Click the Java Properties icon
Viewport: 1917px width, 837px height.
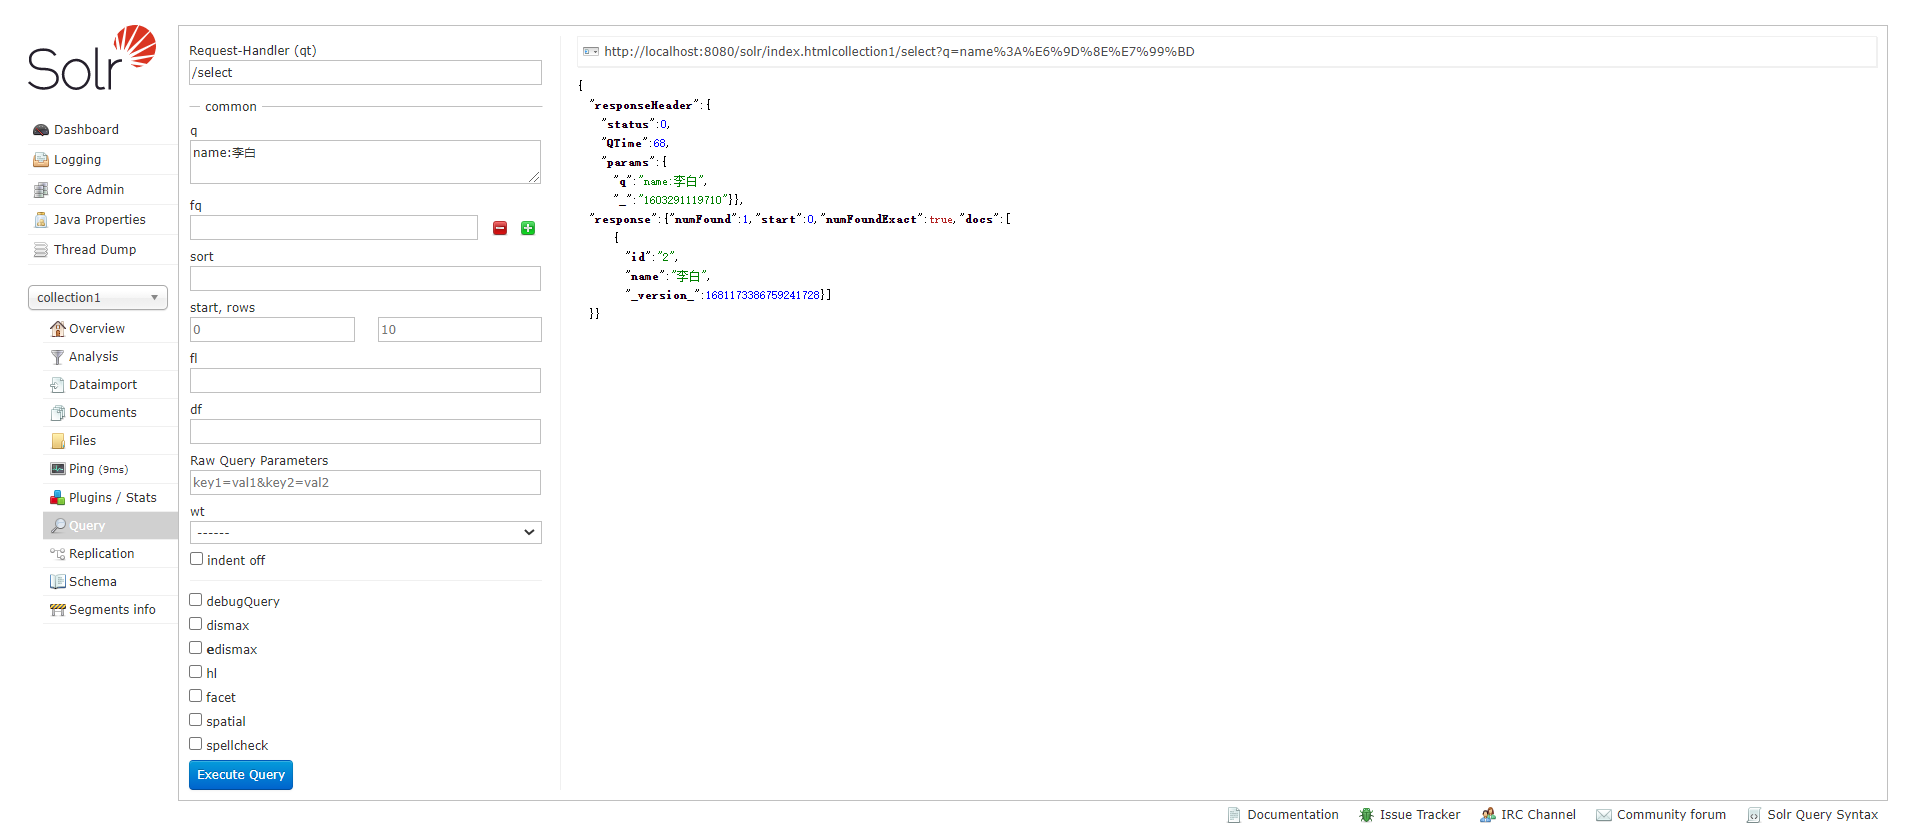point(41,220)
